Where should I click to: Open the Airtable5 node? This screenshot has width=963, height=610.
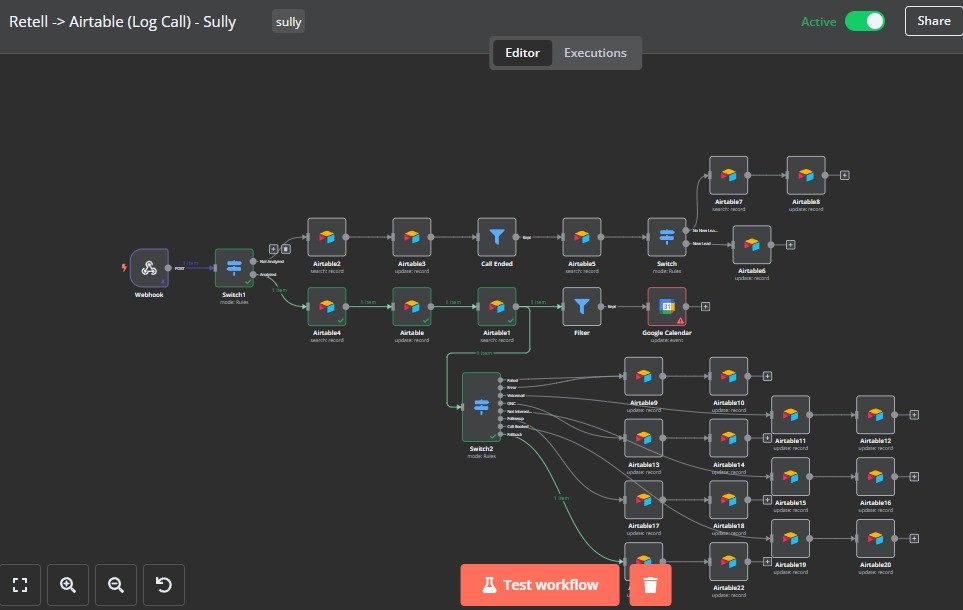click(582, 237)
